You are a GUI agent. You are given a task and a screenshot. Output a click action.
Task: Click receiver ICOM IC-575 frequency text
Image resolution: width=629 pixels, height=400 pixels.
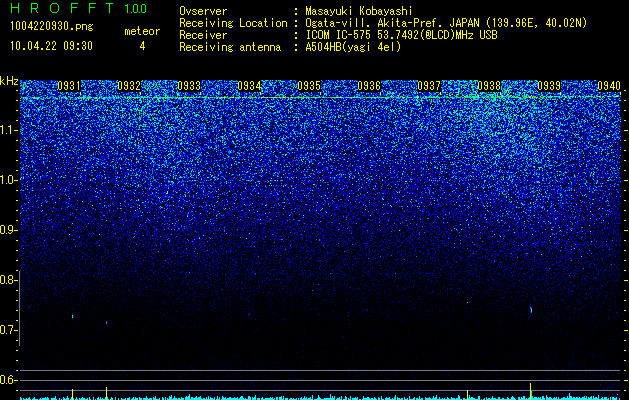tap(401, 35)
